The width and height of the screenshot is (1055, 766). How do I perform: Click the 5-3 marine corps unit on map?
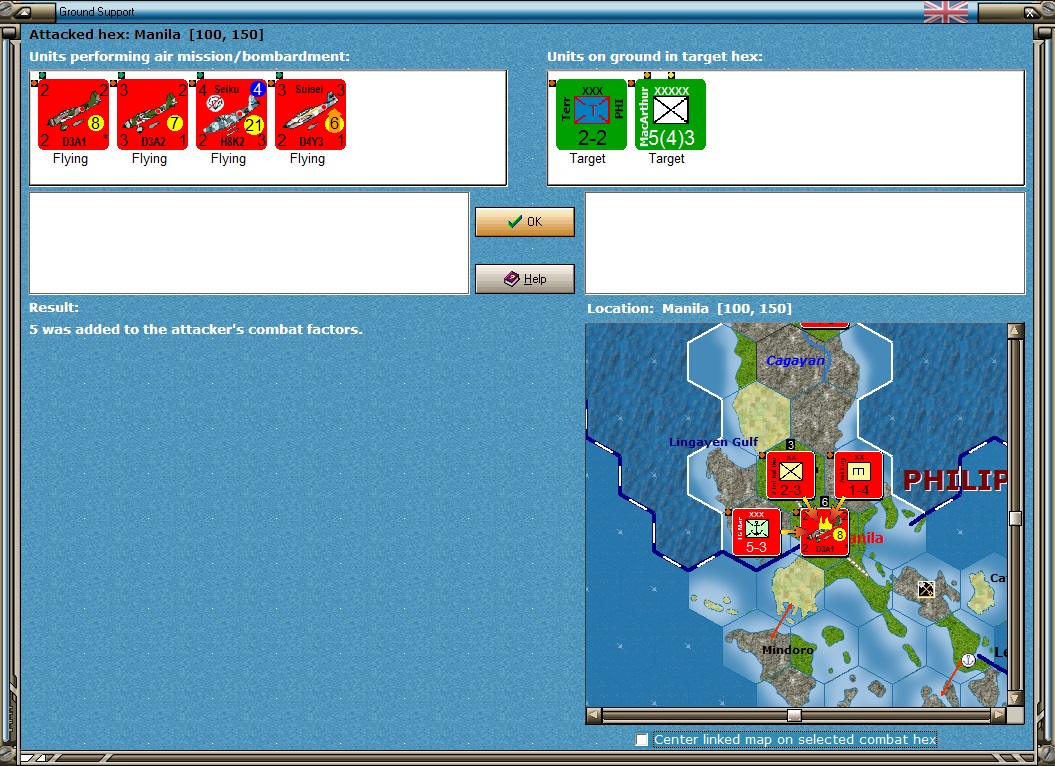[x=756, y=532]
